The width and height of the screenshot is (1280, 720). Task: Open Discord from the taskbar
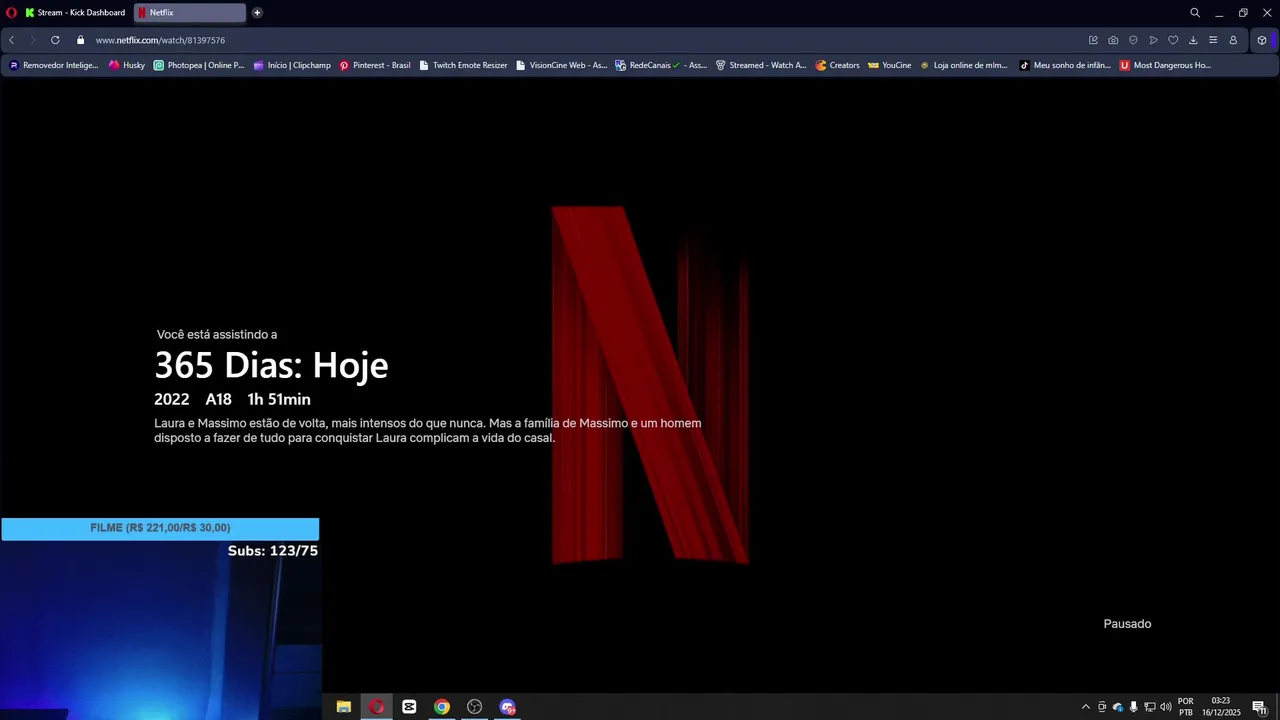tap(508, 707)
